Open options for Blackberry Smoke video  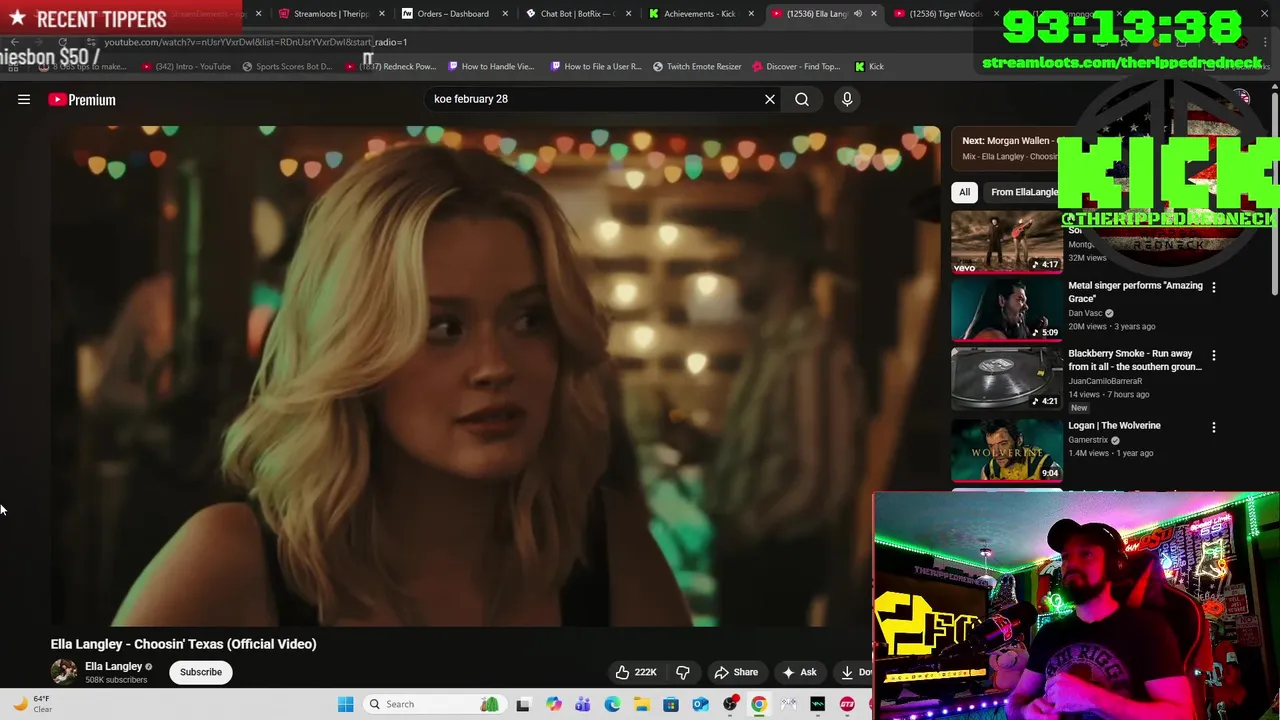point(1214,355)
